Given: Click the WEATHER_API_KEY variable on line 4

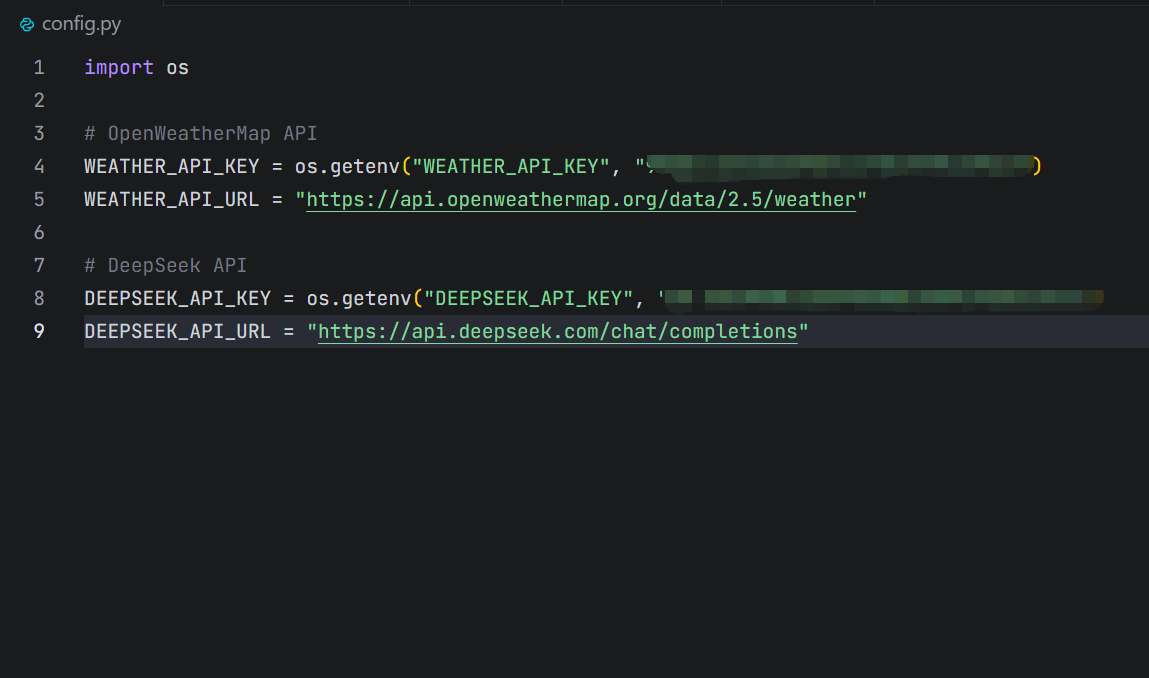Looking at the screenshot, I should [x=171, y=166].
